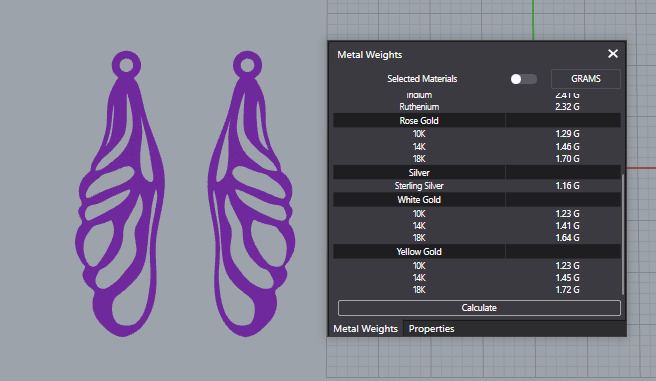The image size is (656, 381).
Task: Click Yellow Gold 1.72 G value
Action: tap(567, 289)
